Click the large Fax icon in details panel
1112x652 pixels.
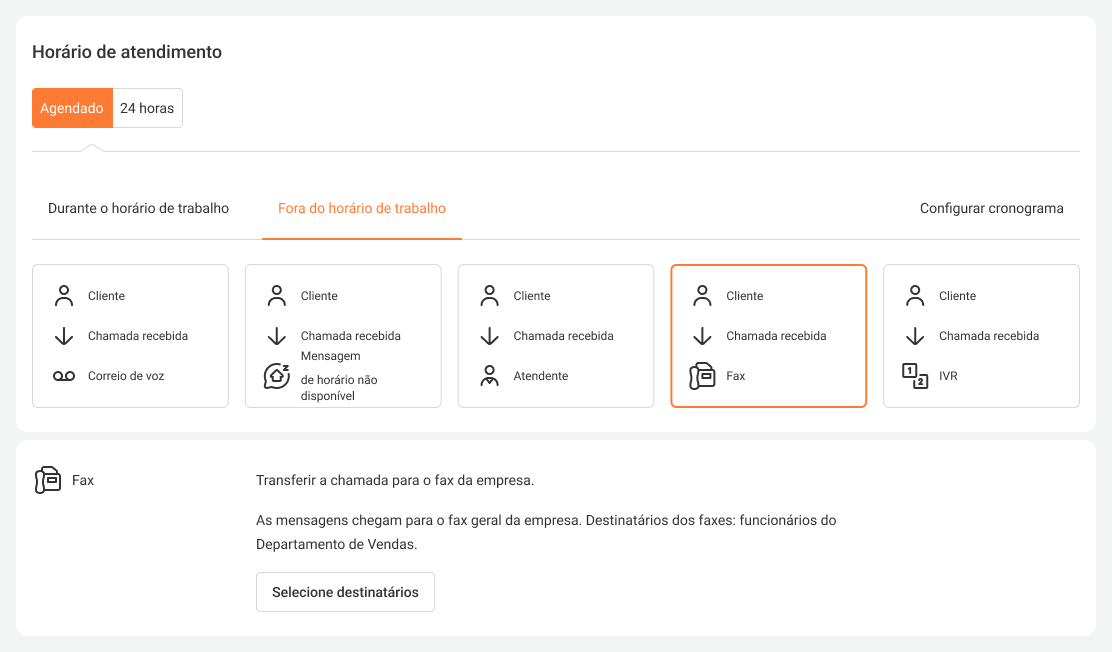[47, 480]
